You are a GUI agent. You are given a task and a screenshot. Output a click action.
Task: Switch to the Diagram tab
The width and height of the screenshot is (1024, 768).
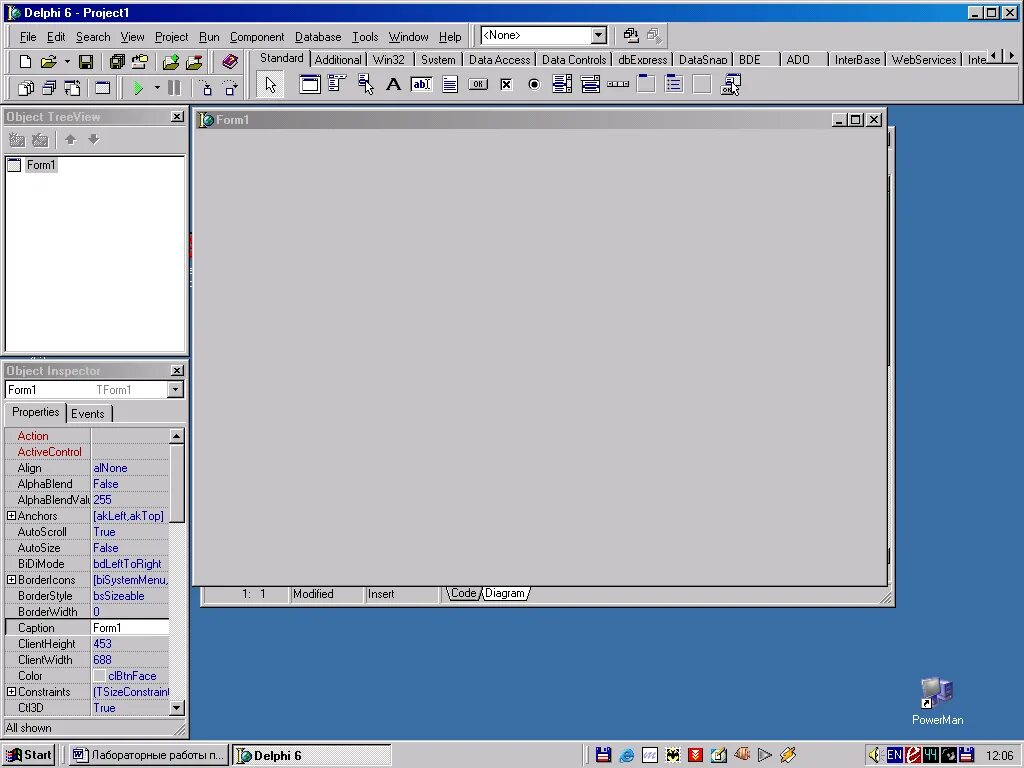504,593
